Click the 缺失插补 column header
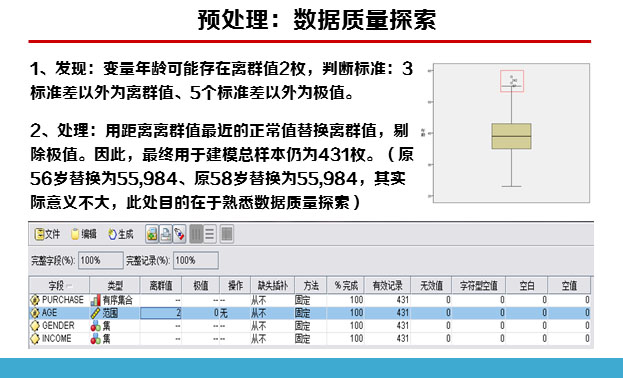The height and width of the screenshot is (378, 623). (273, 285)
